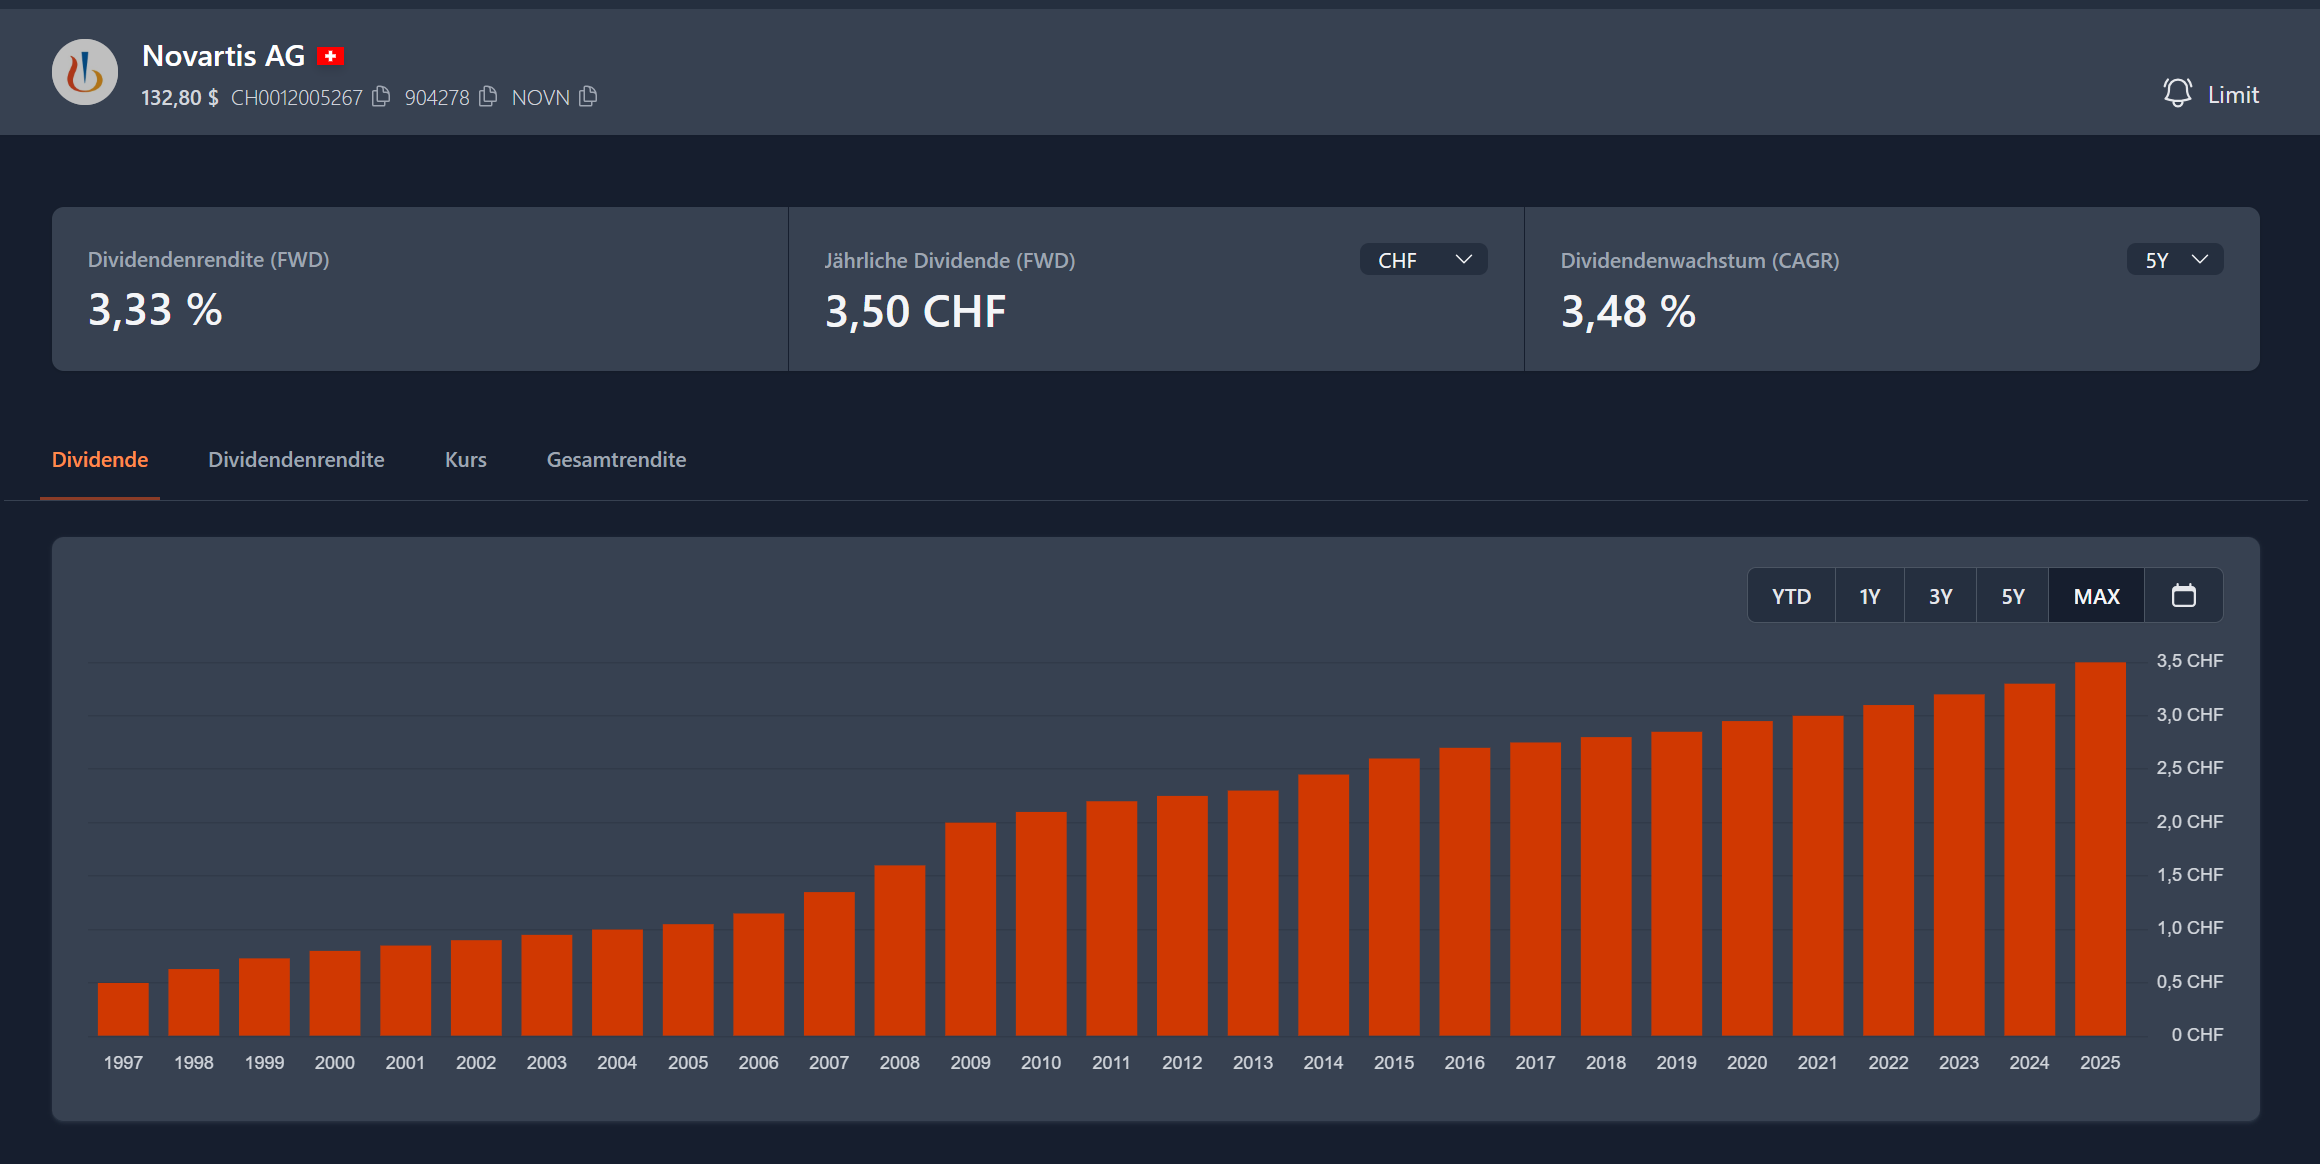Image resolution: width=2320 pixels, height=1164 pixels.
Task: Choose the 5Y chart range button
Action: [2012, 596]
